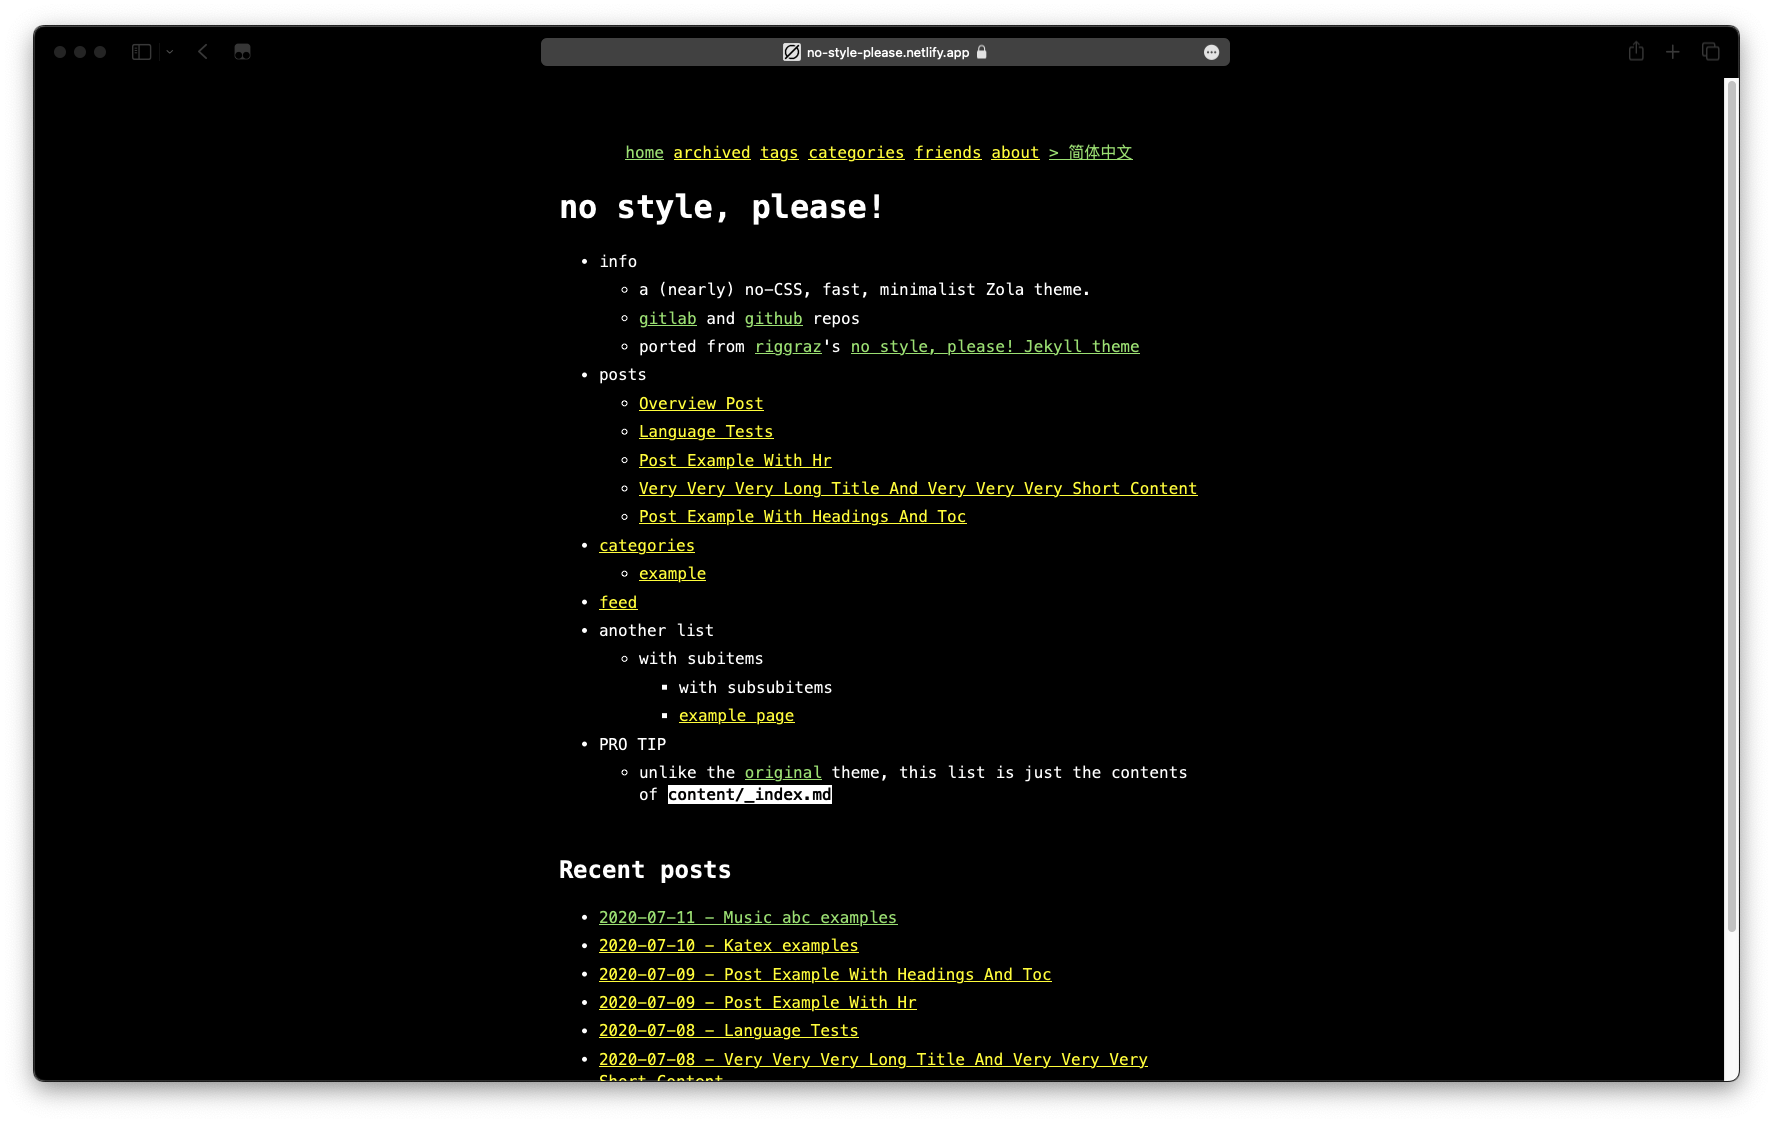Image resolution: width=1773 pixels, height=1123 pixels.
Task: Open 2020-07-08 Language Tests post
Action: tap(729, 1030)
